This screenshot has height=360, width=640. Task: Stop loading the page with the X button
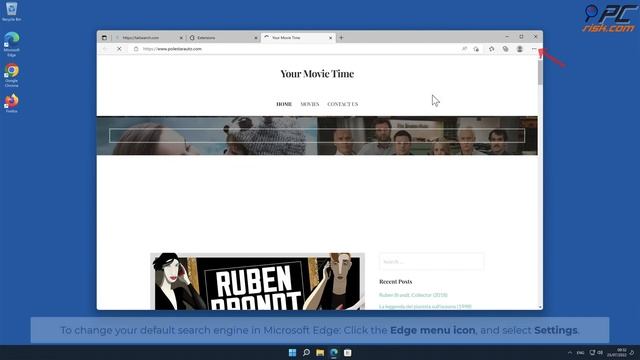(119, 49)
